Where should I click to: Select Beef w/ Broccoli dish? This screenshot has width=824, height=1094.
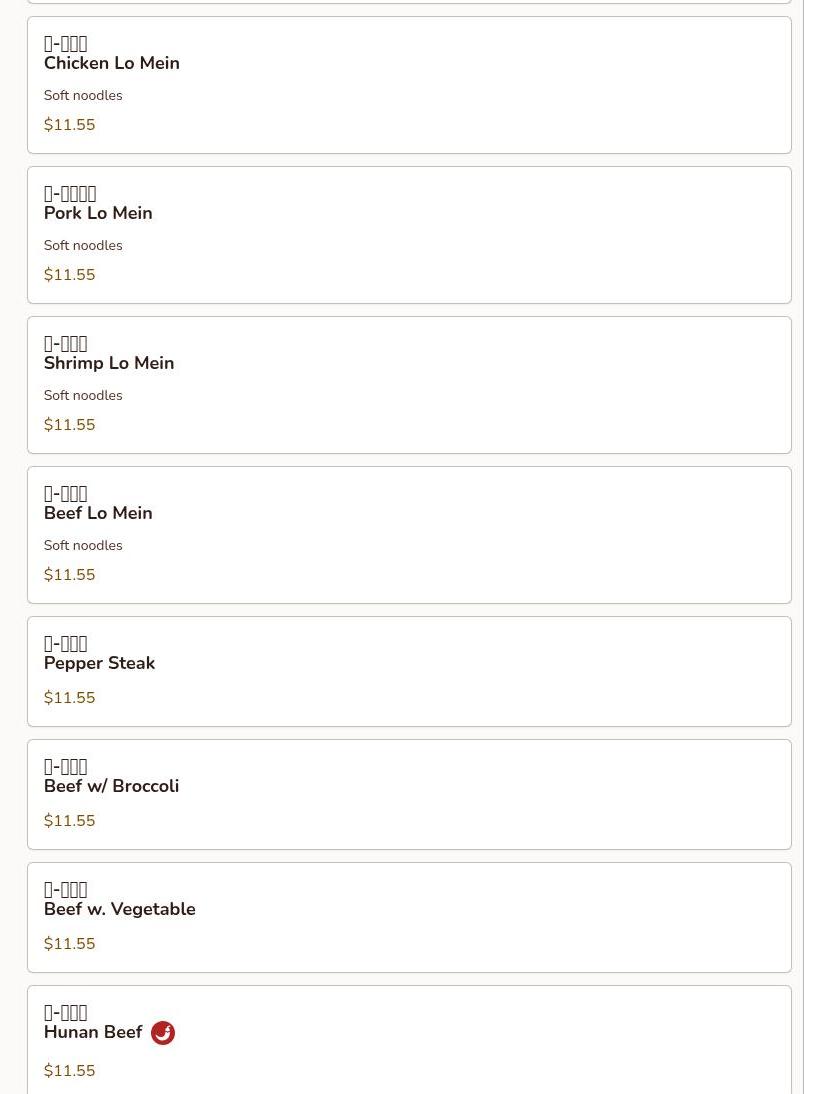111,786
